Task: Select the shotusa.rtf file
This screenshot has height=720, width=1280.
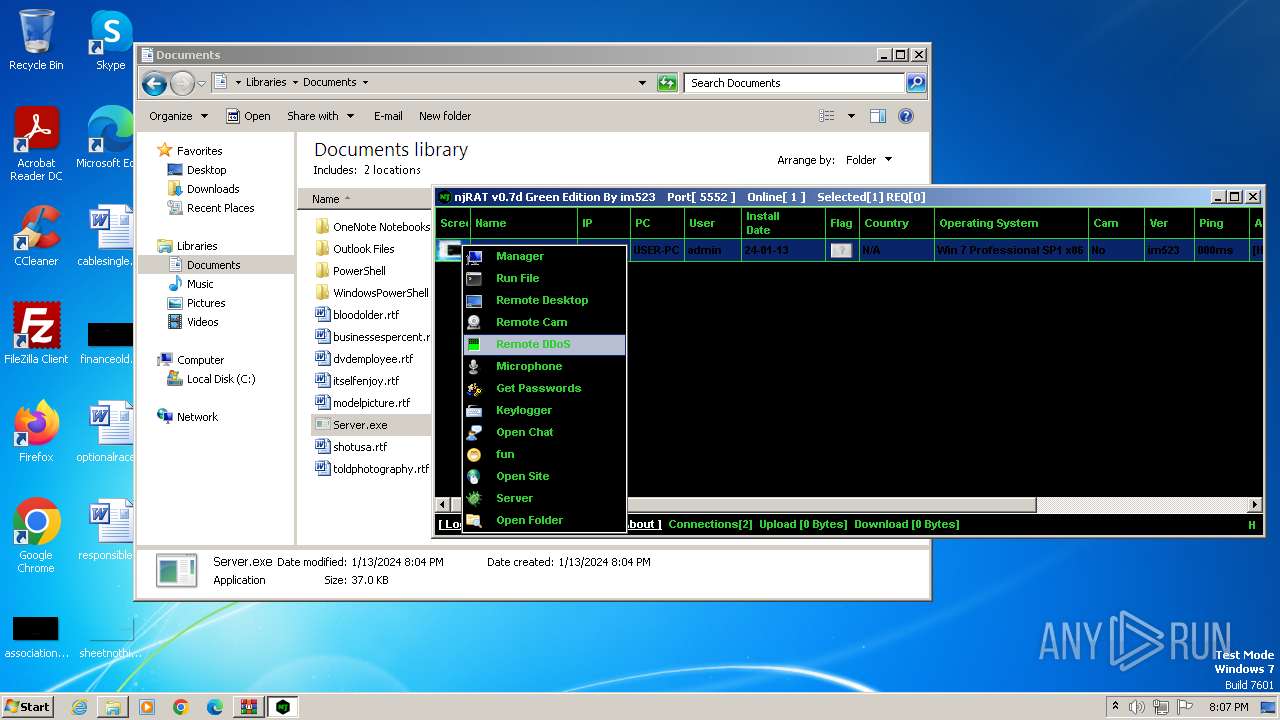Action: pos(360,447)
